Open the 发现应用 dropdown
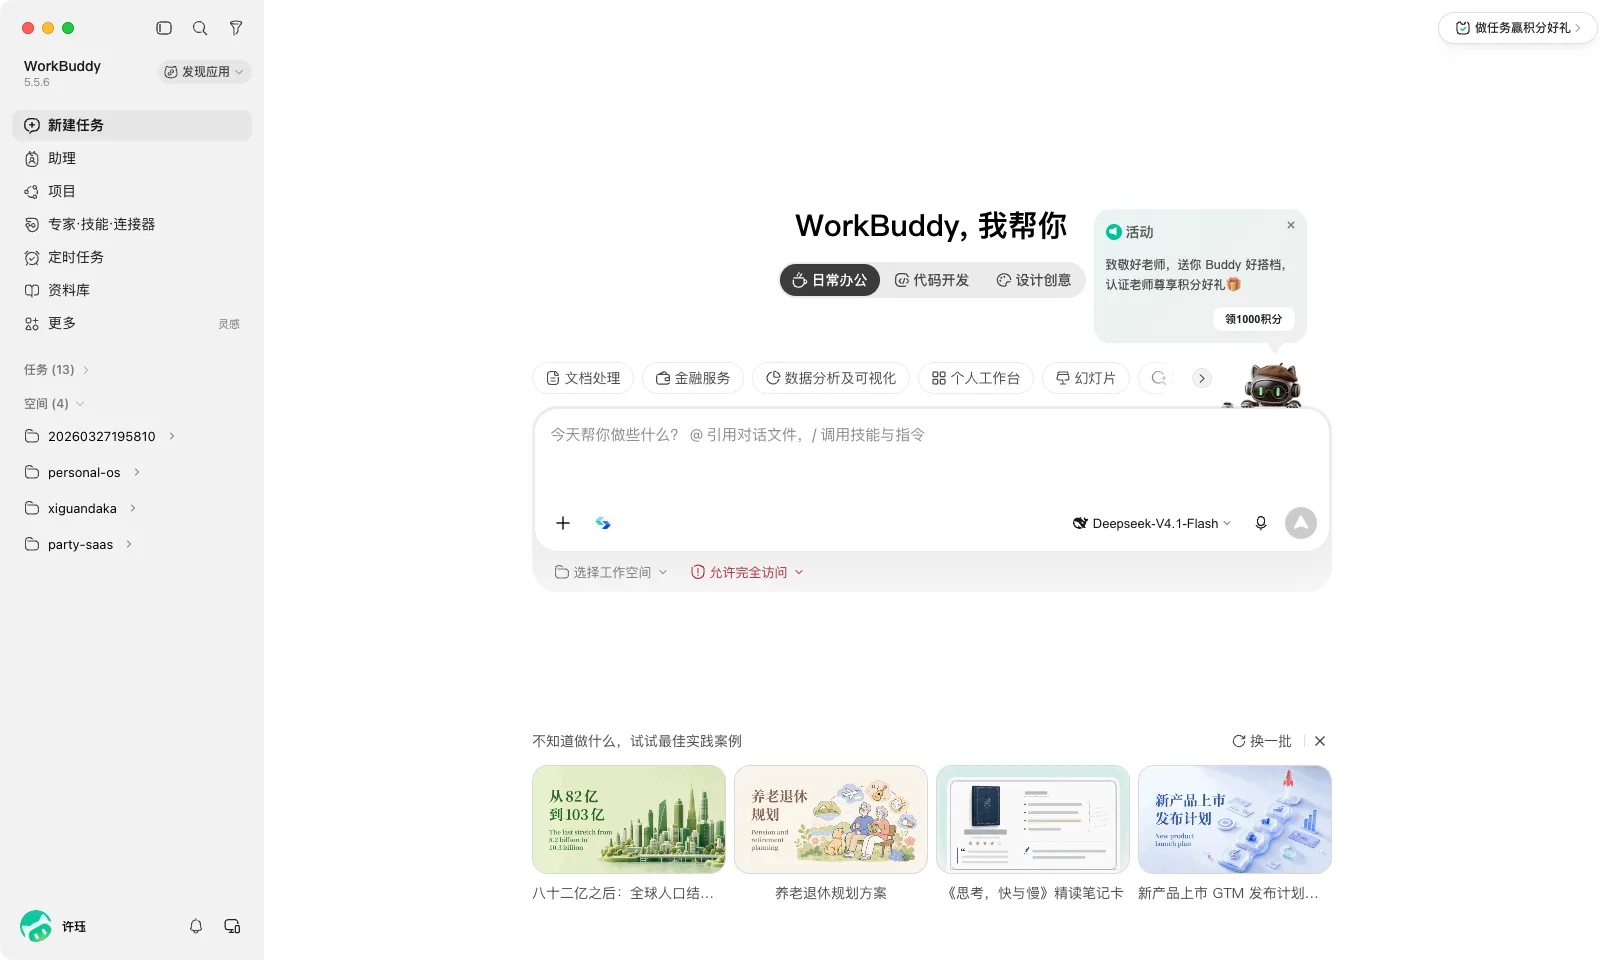The height and width of the screenshot is (960, 1610). click(x=204, y=72)
